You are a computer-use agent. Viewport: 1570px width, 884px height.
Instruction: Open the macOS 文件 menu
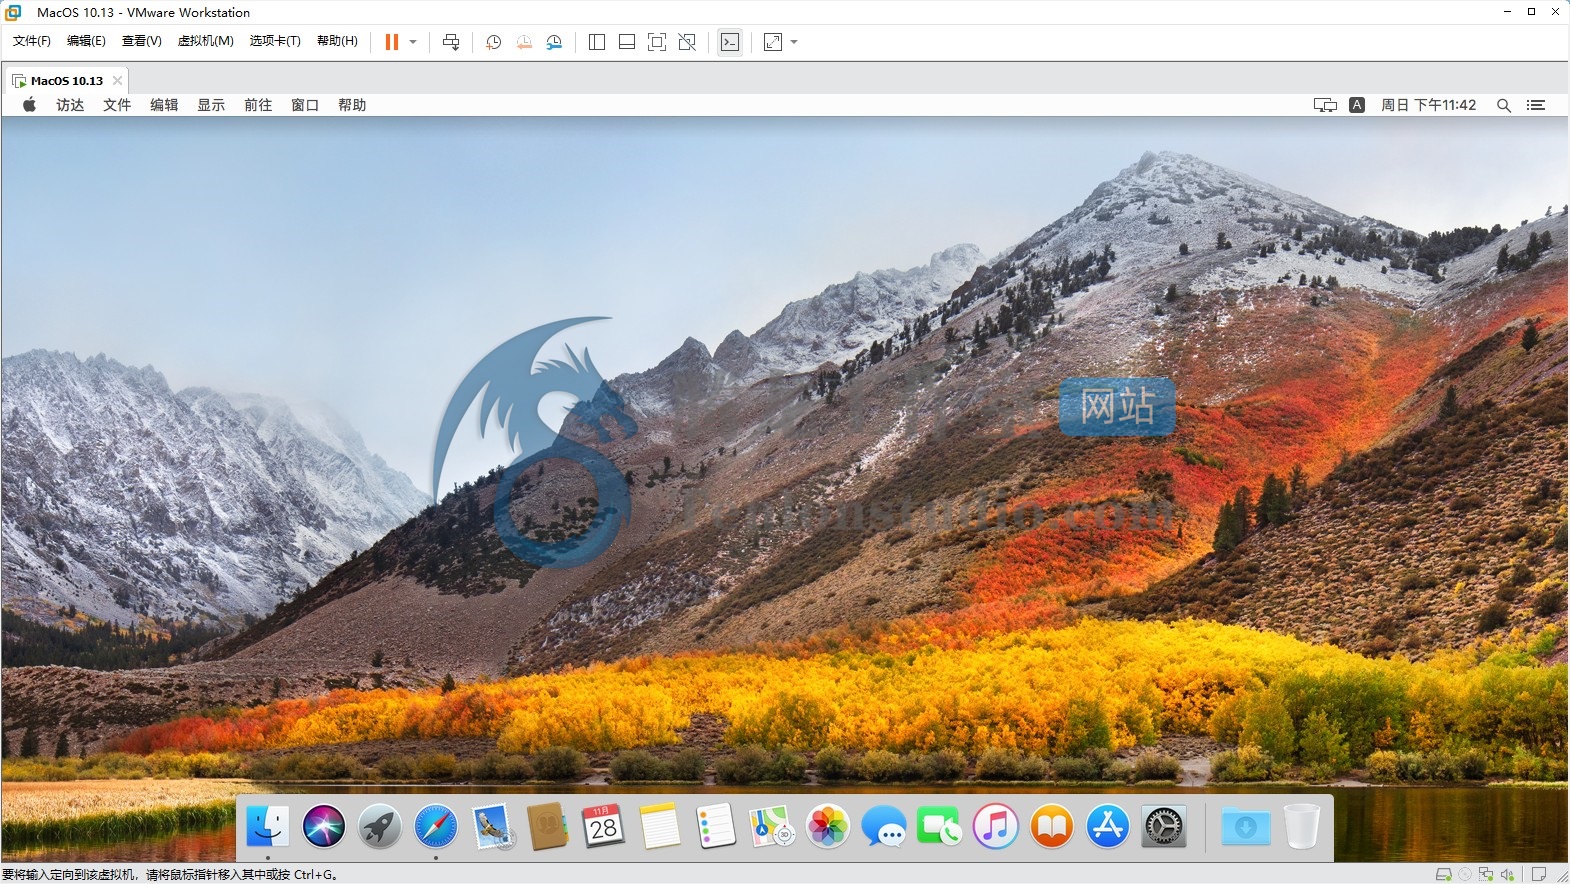point(117,105)
